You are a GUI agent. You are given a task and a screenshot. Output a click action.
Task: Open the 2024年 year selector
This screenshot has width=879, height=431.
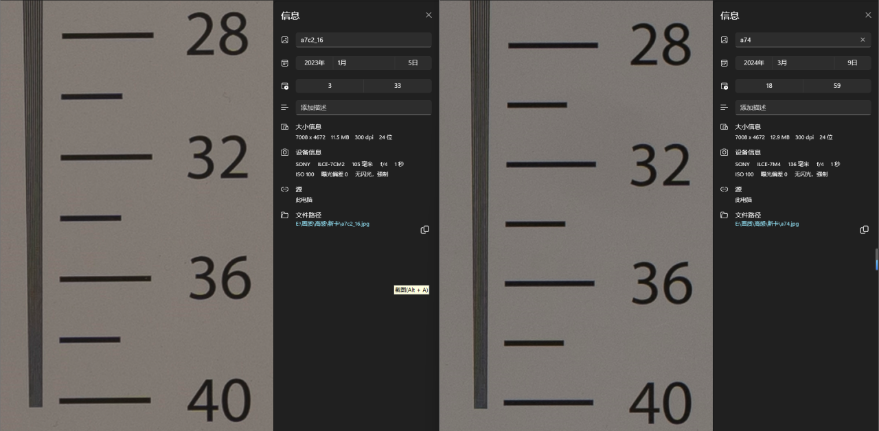pyautogui.click(x=753, y=62)
